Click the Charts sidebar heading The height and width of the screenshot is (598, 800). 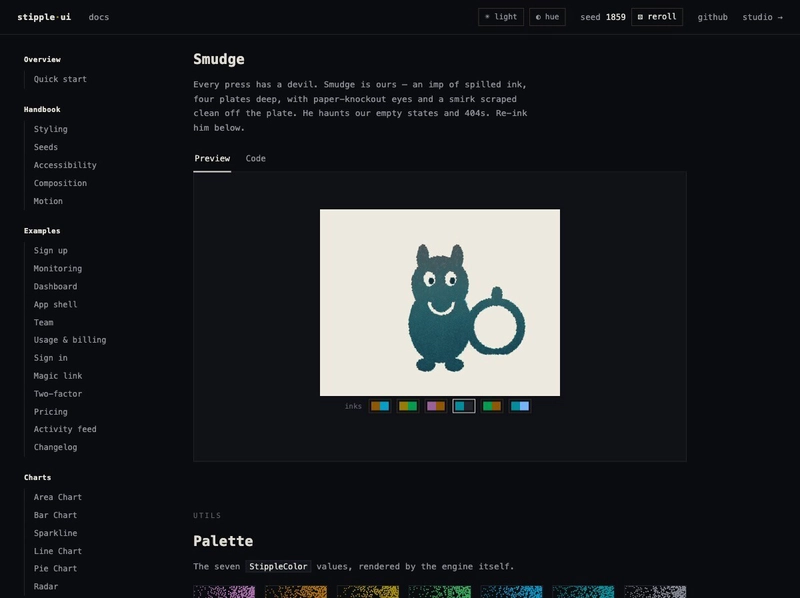[x=37, y=478]
